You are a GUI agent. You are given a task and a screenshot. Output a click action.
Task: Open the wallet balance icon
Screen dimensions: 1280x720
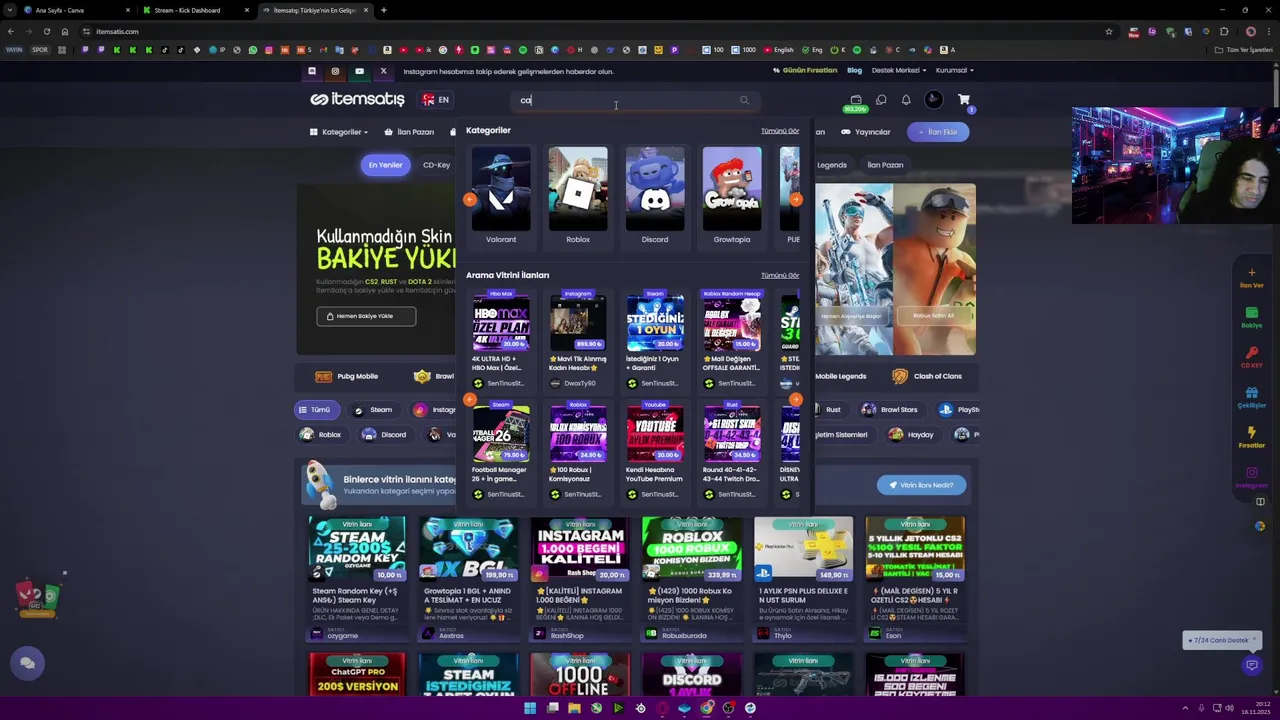pyautogui.click(x=855, y=100)
